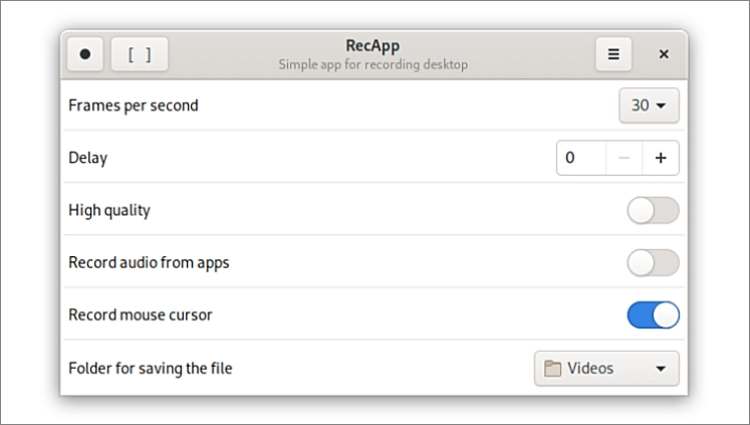Click the Record audio from apps label
750x425 pixels.
pyautogui.click(x=149, y=263)
